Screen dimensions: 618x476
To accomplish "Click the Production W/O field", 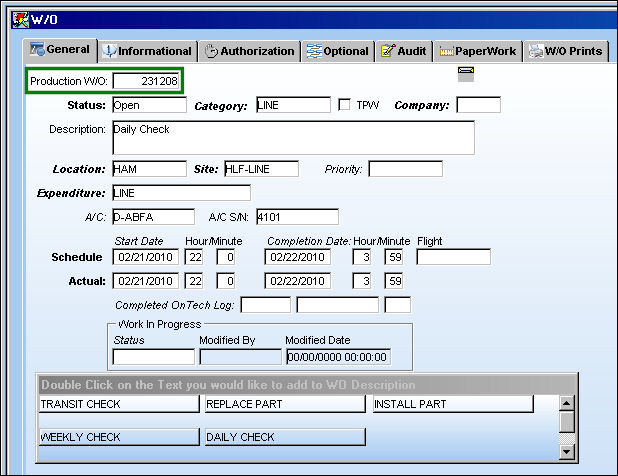I will [x=146, y=81].
